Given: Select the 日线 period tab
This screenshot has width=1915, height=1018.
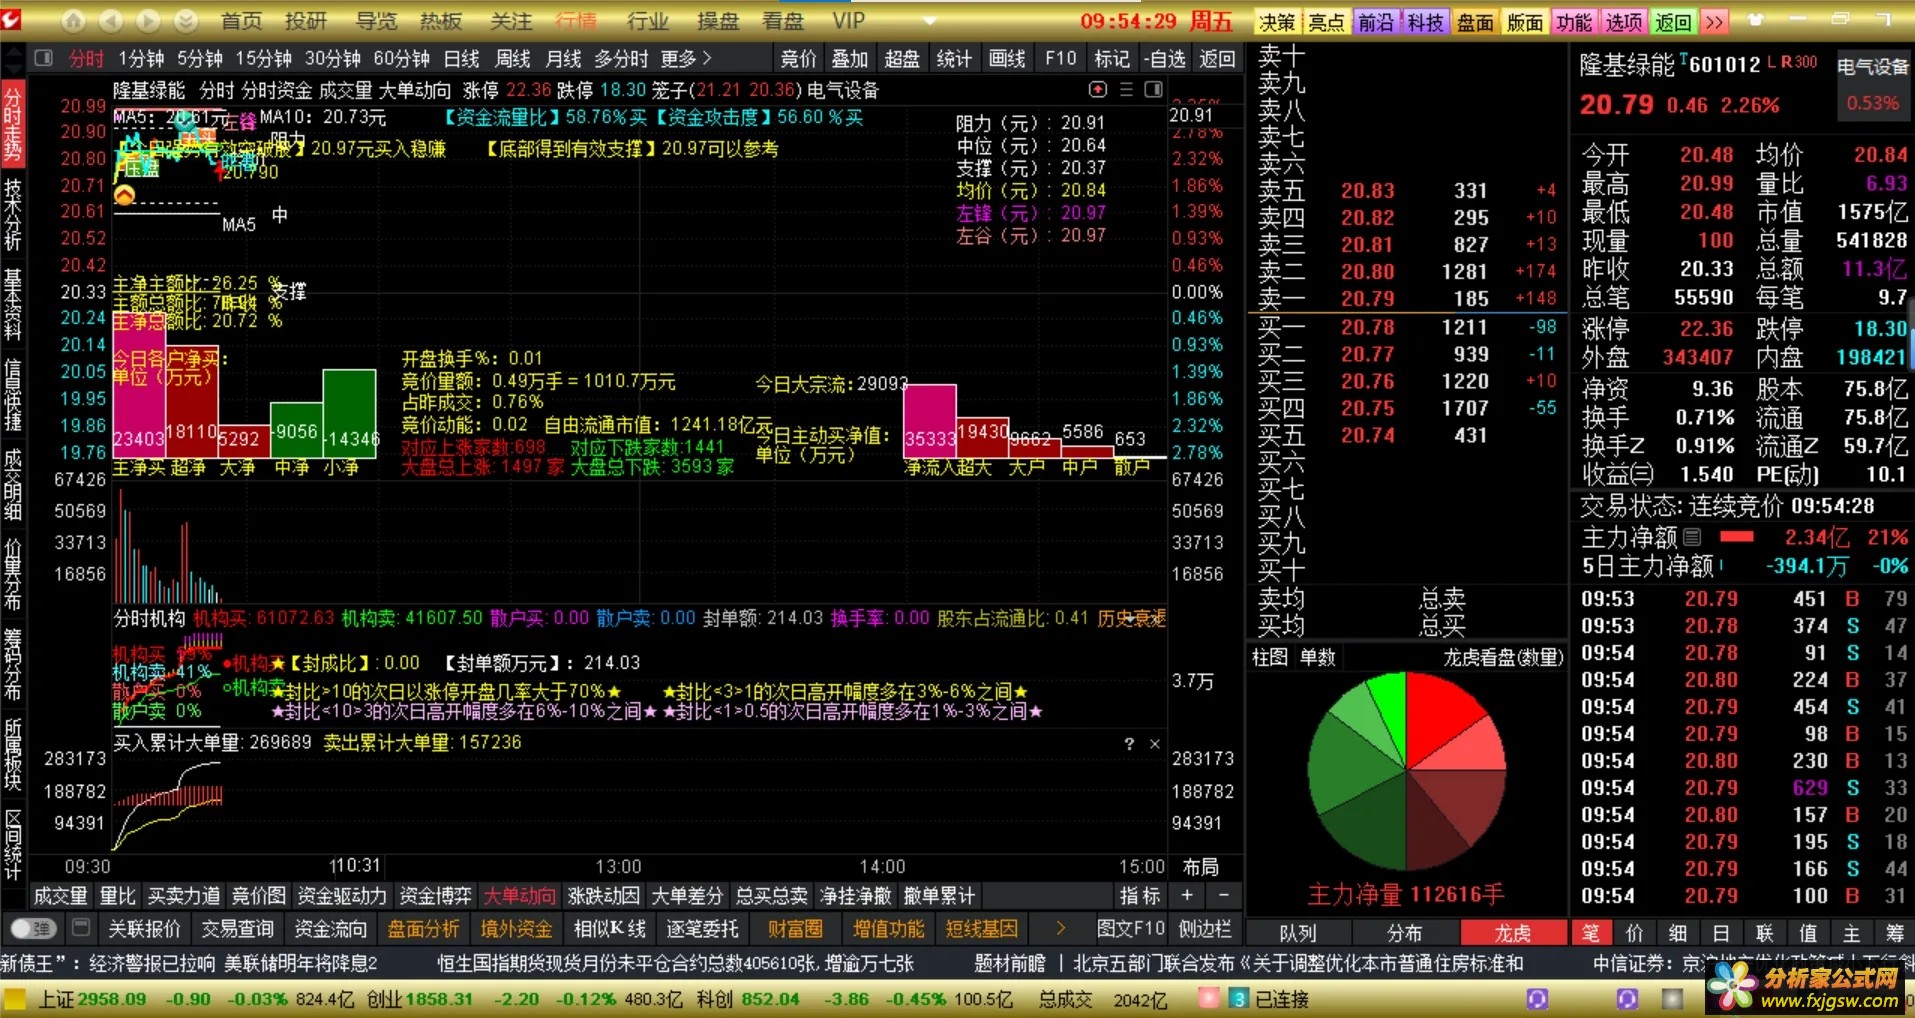Looking at the screenshot, I should coord(462,59).
